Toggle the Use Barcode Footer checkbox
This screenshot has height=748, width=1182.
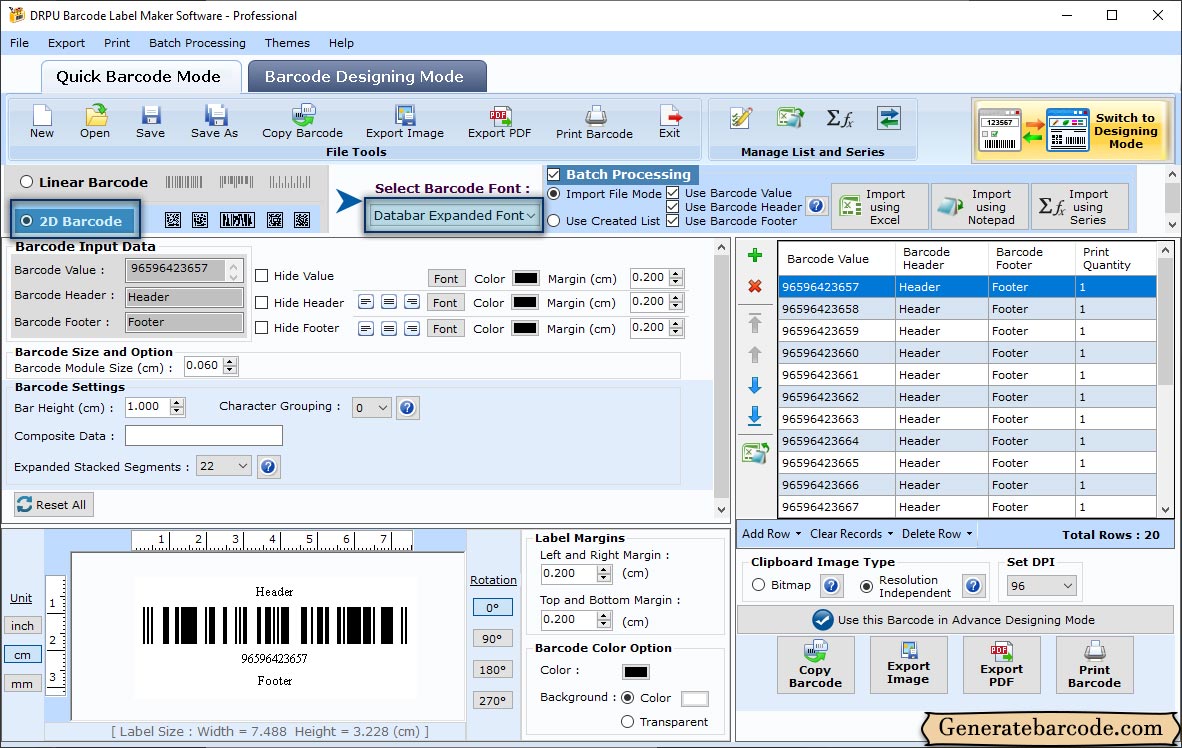point(672,221)
